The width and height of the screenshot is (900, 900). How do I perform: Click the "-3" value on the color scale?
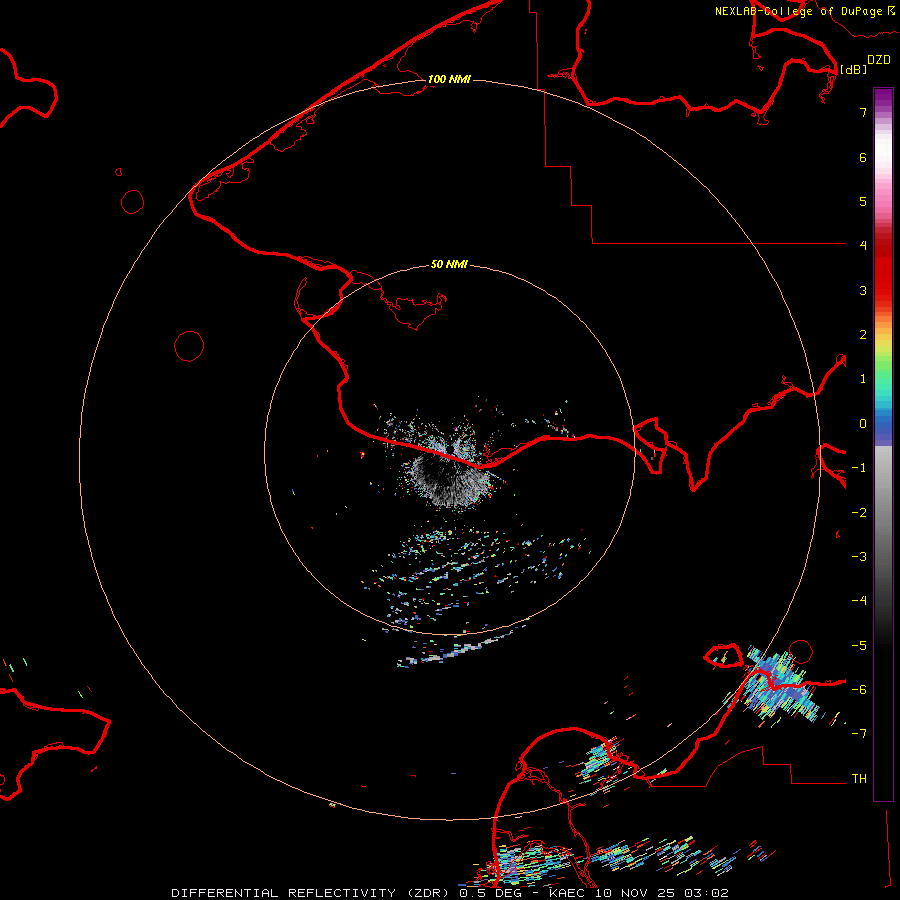859,557
